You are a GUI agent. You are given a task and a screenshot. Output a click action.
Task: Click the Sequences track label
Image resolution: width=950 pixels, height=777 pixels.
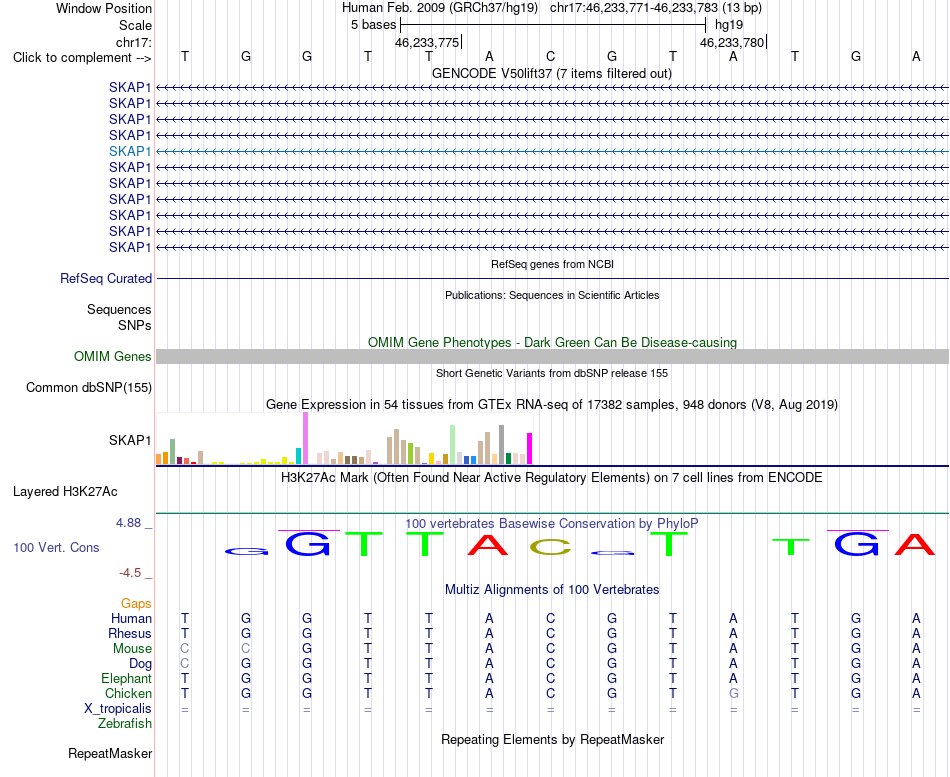click(119, 309)
